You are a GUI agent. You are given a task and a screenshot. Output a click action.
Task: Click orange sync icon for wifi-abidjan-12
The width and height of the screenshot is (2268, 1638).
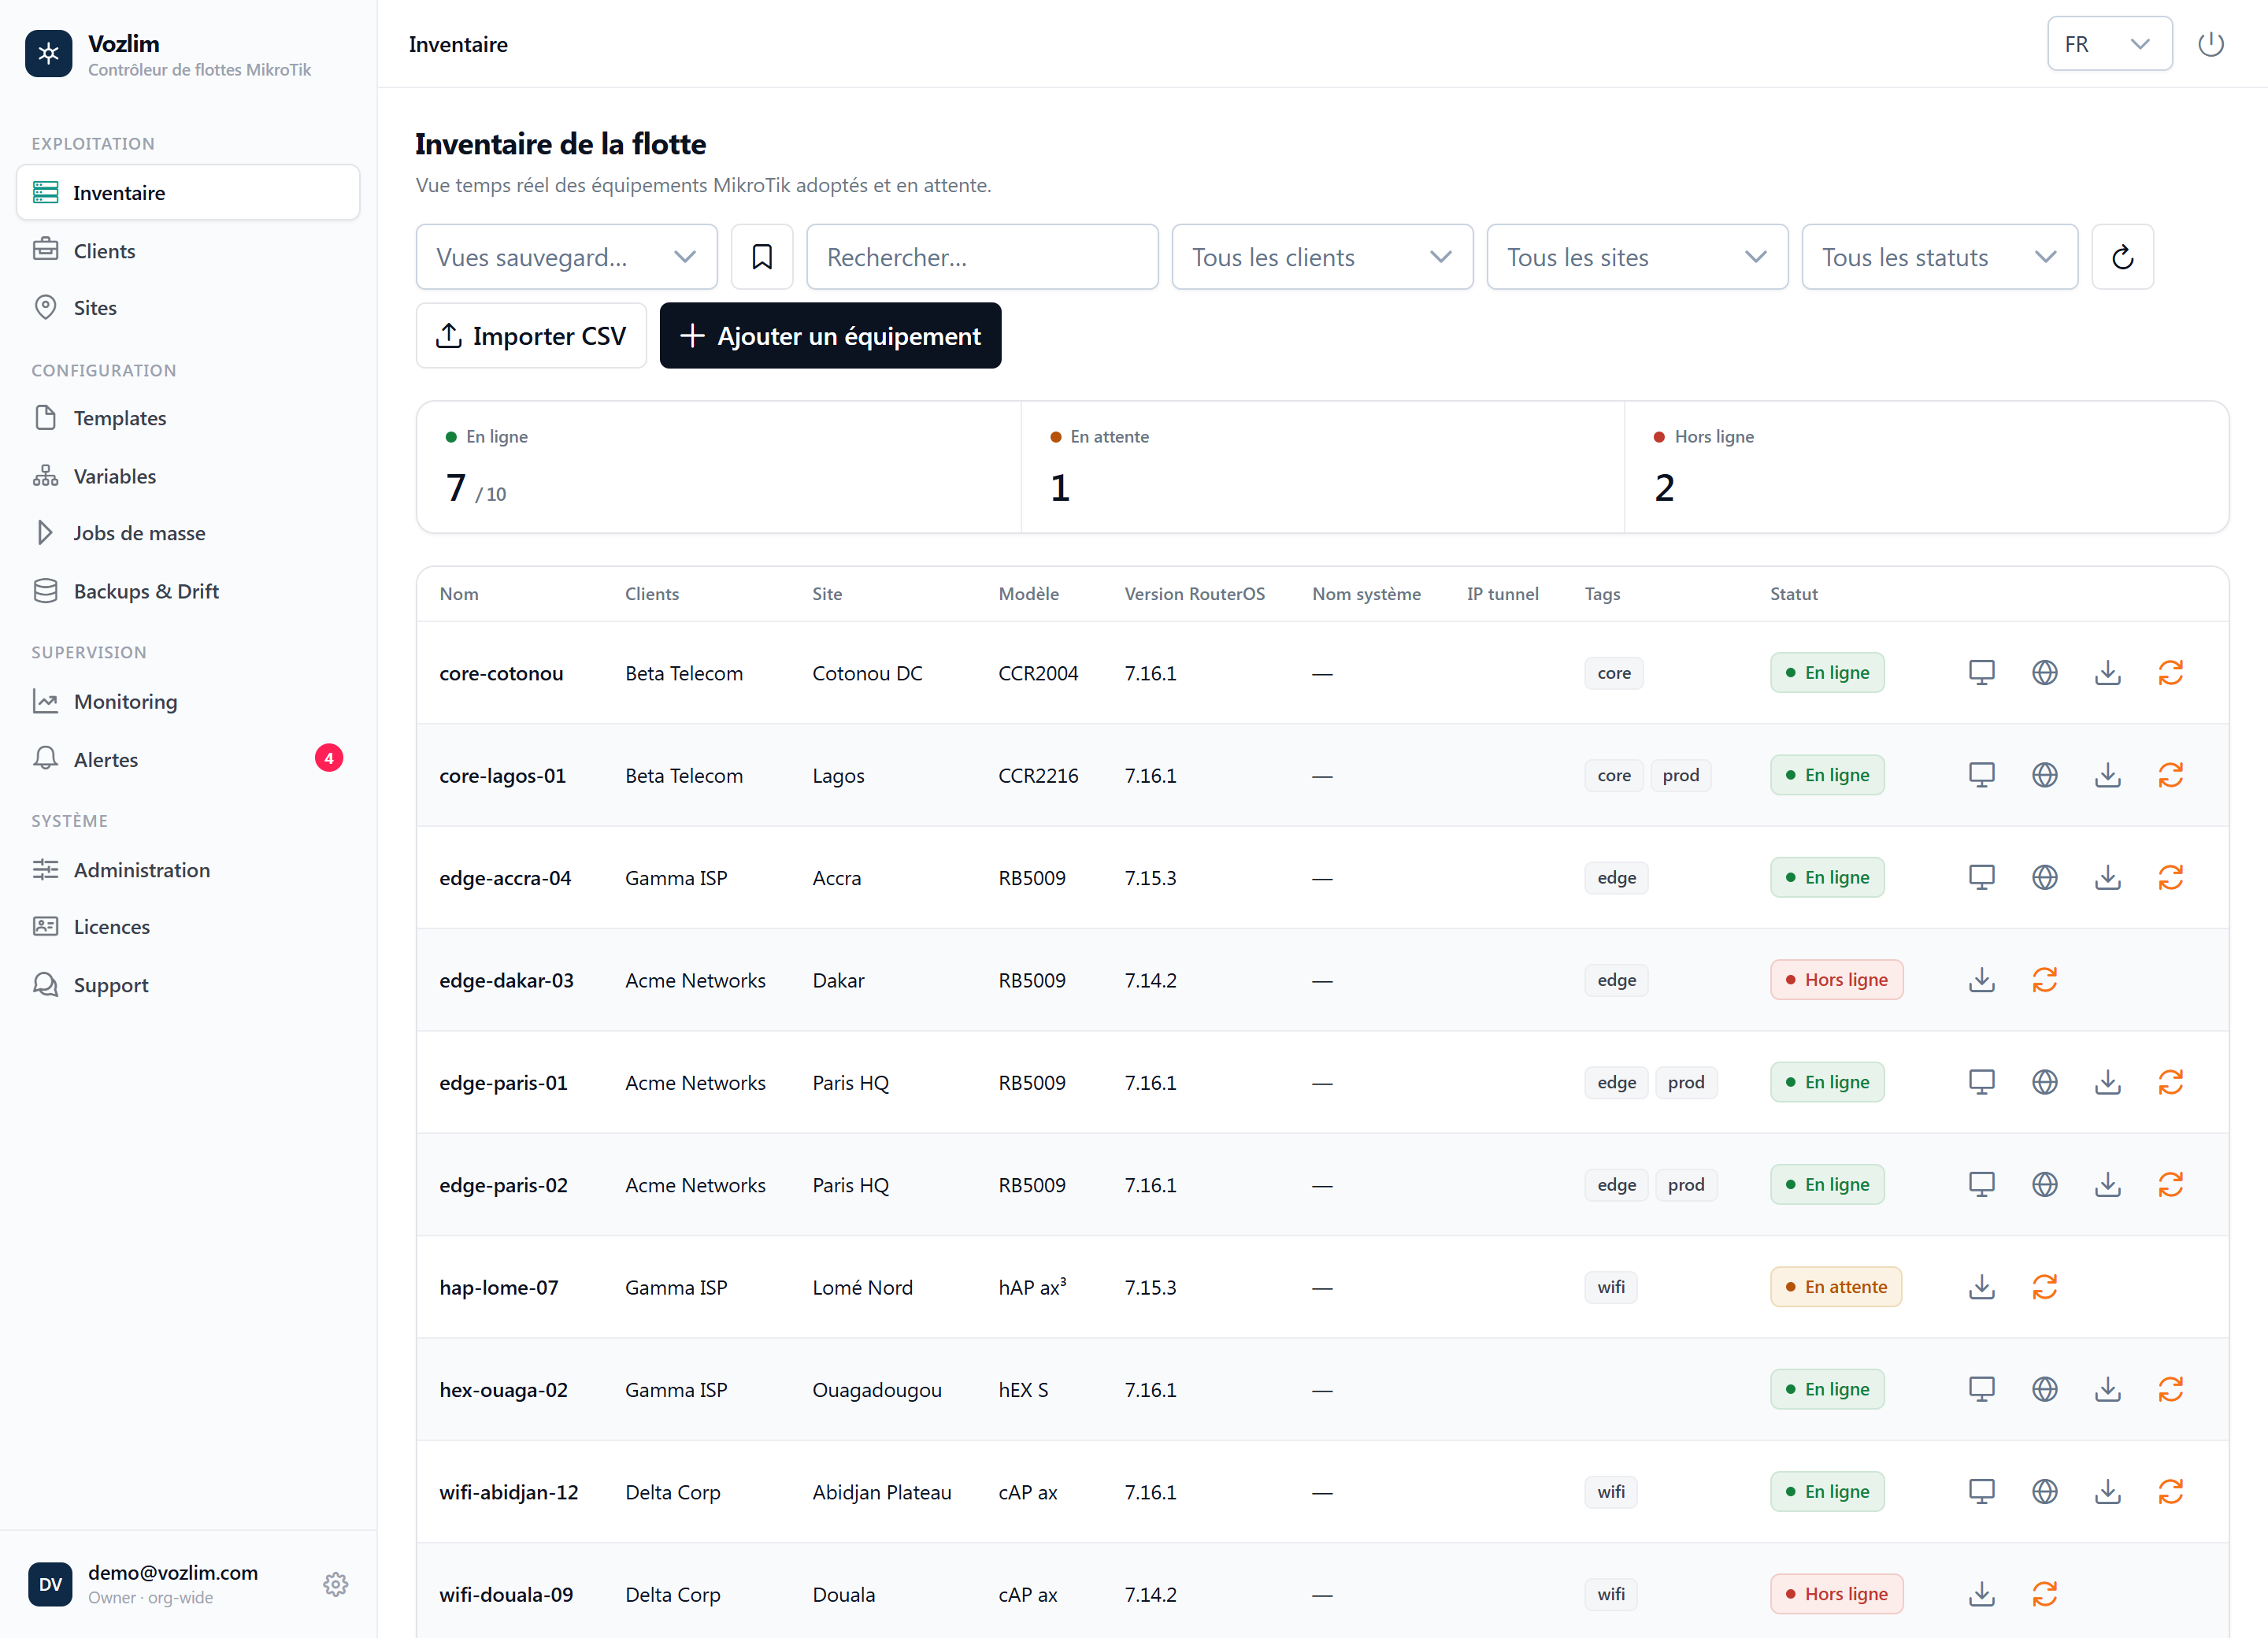2170,1492
